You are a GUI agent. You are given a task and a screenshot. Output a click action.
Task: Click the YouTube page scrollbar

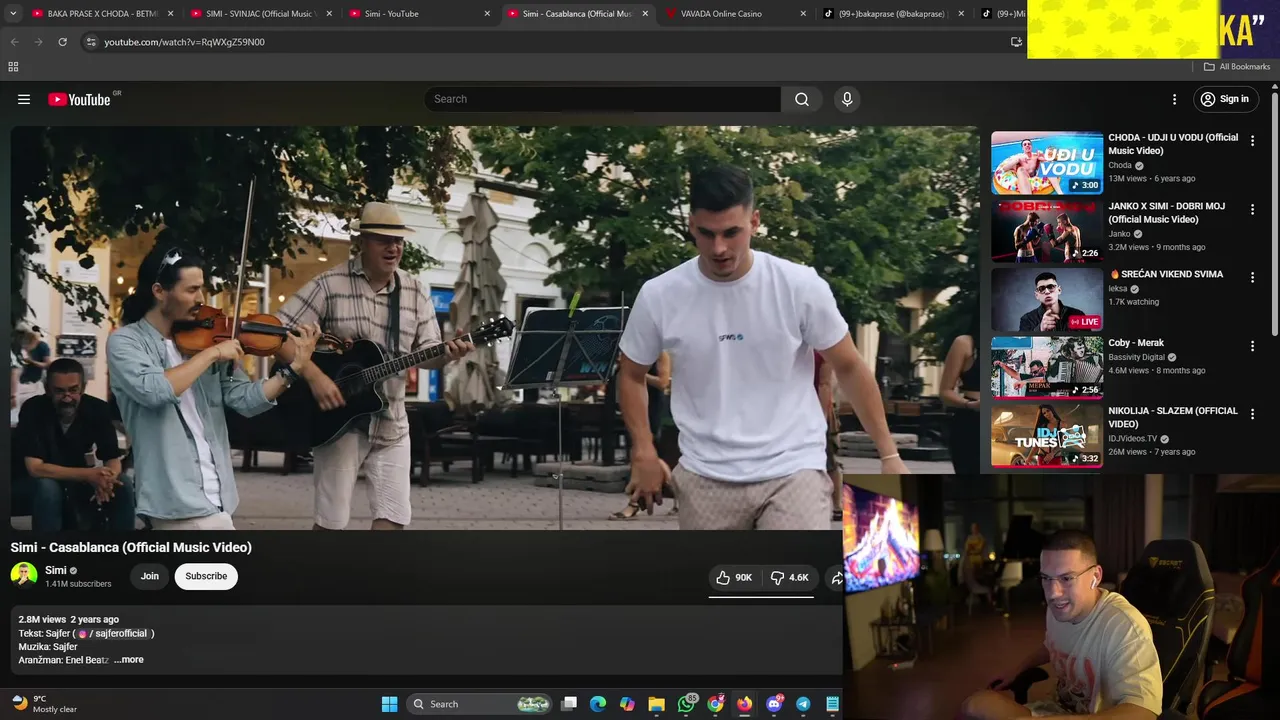1275,215
